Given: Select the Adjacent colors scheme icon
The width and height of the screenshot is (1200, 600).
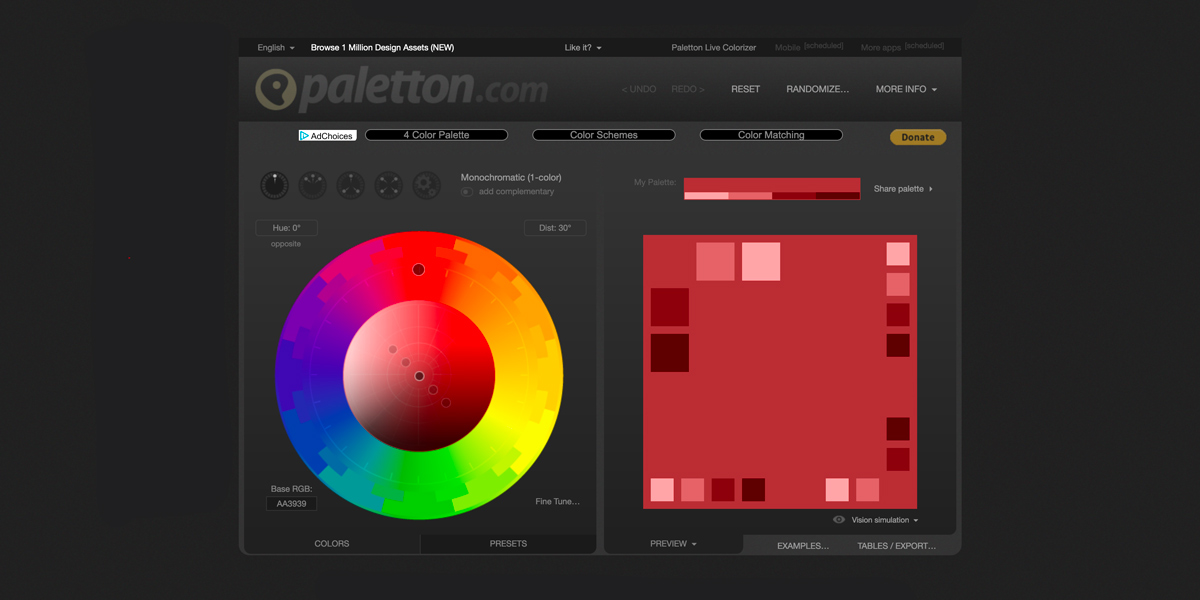Looking at the screenshot, I should click(311, 185).
